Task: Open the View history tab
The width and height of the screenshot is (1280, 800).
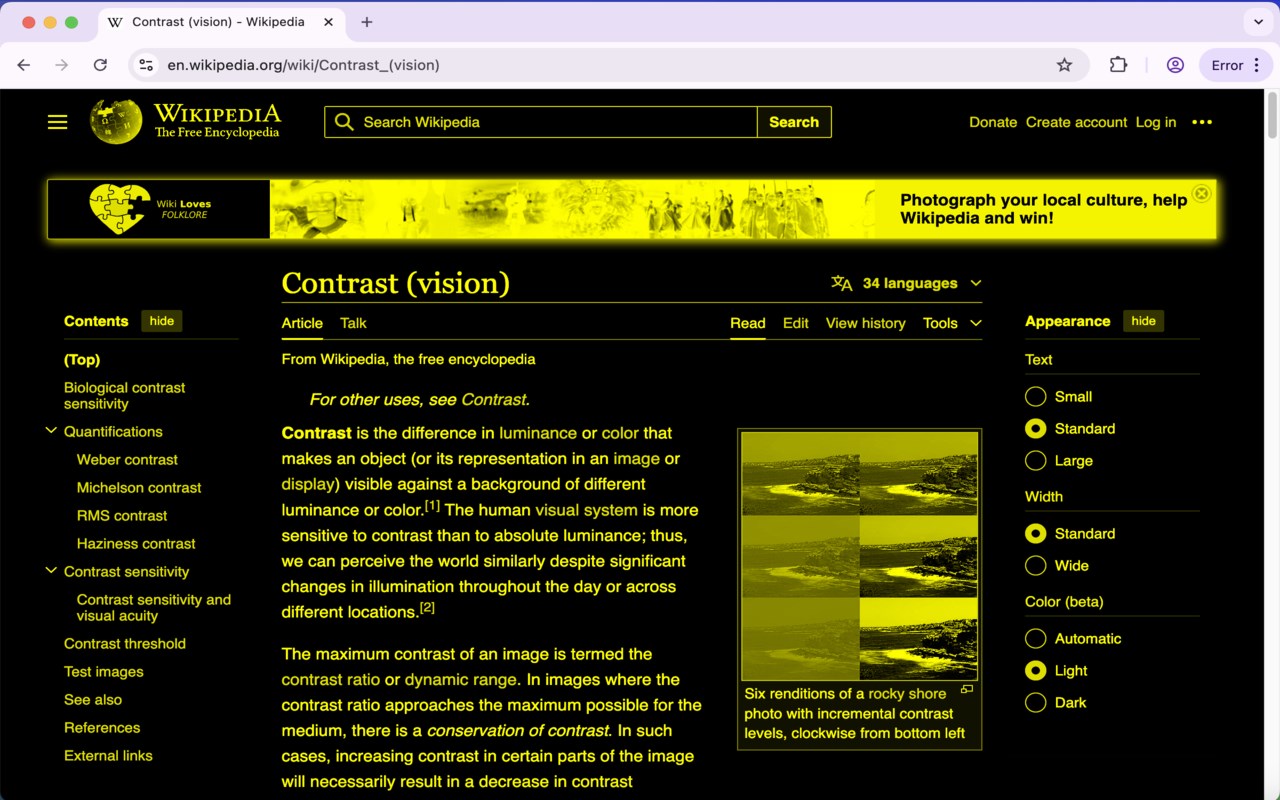Action: (866, 323)
